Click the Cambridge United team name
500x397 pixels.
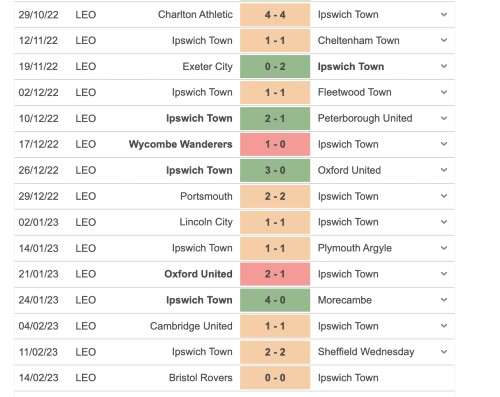click(191, 326)
